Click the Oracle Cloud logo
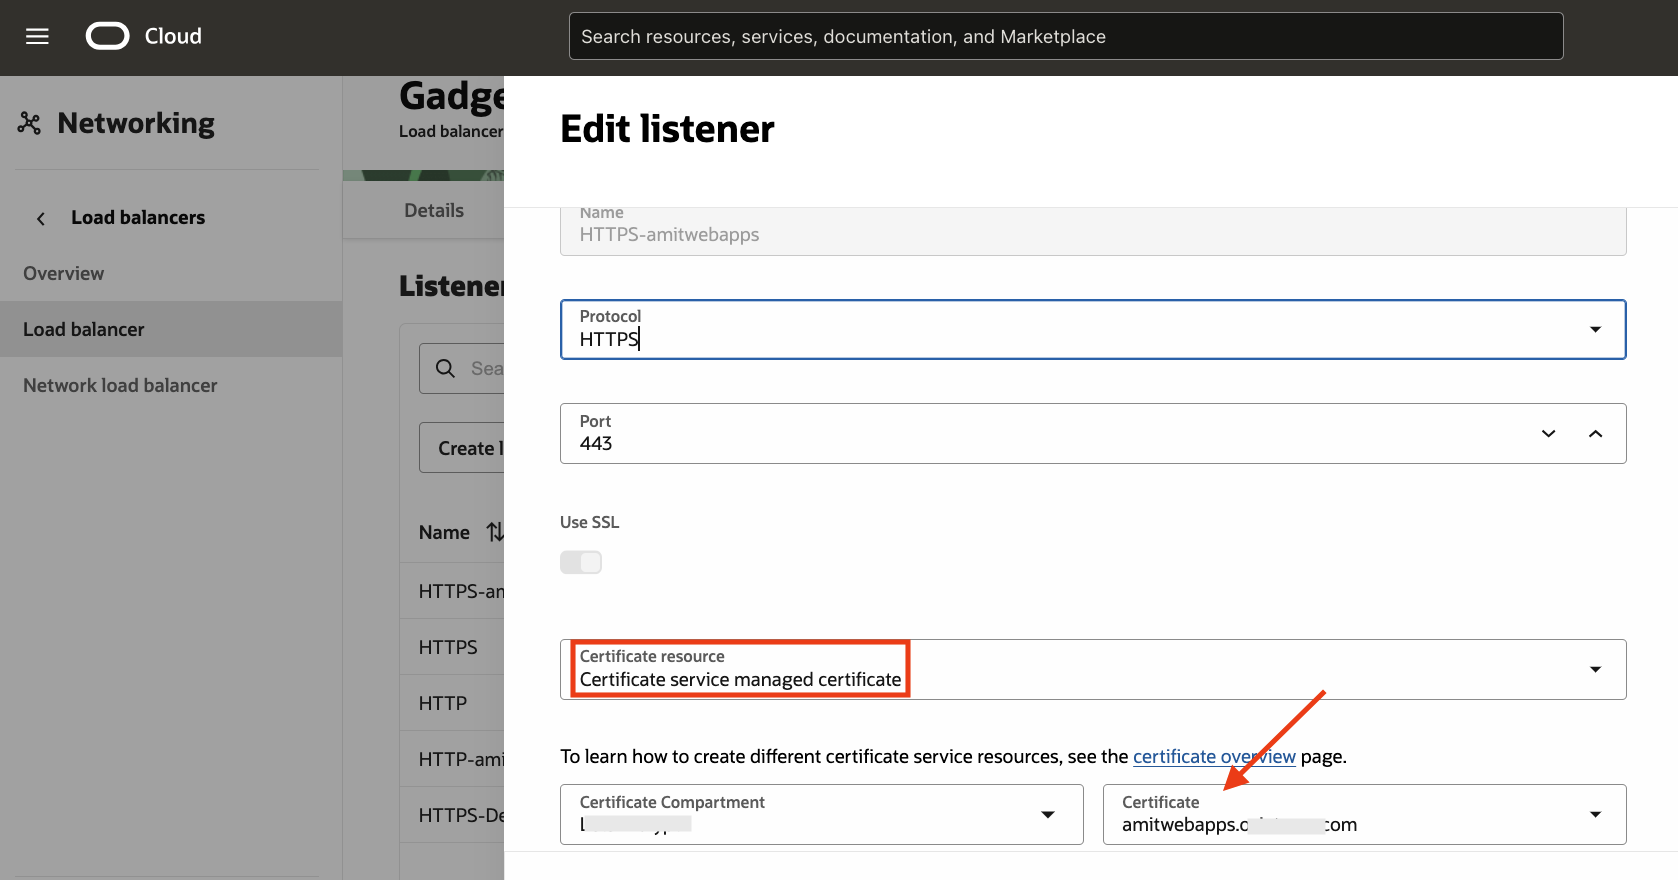The image size is (1678, 880). 108,37
